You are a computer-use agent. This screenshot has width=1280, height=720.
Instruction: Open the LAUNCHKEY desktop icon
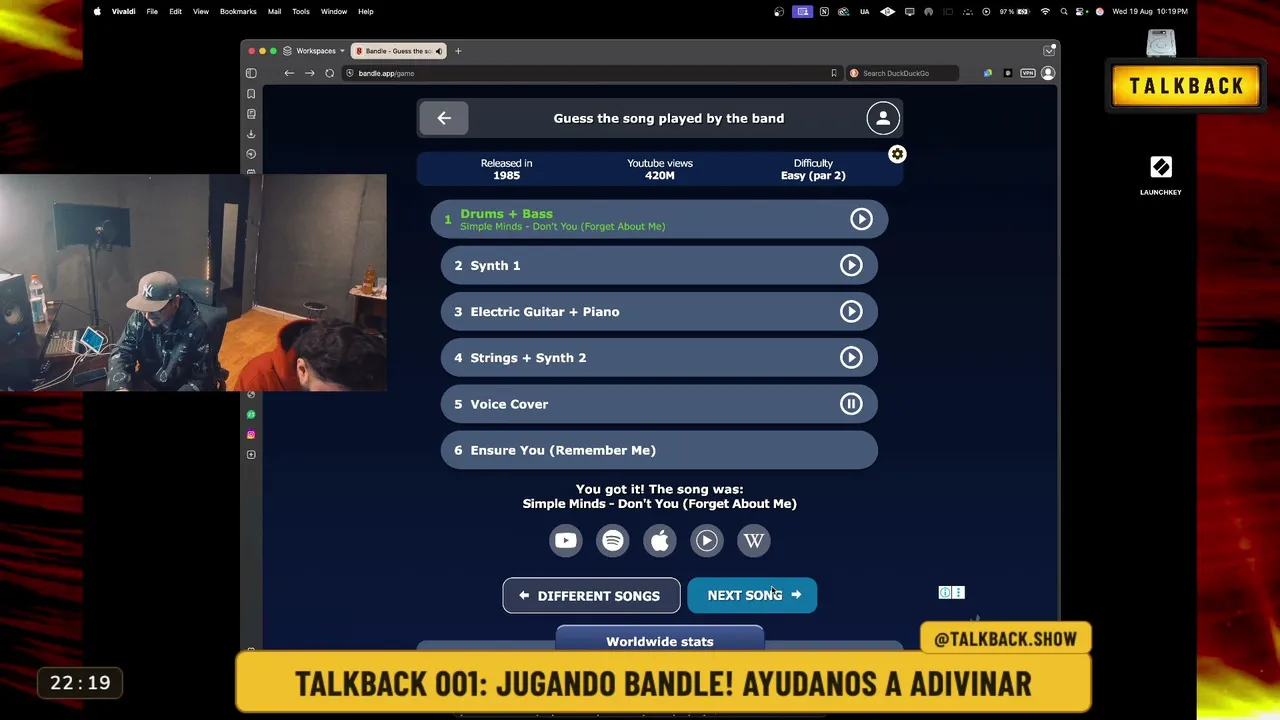tap(1161, 174)
